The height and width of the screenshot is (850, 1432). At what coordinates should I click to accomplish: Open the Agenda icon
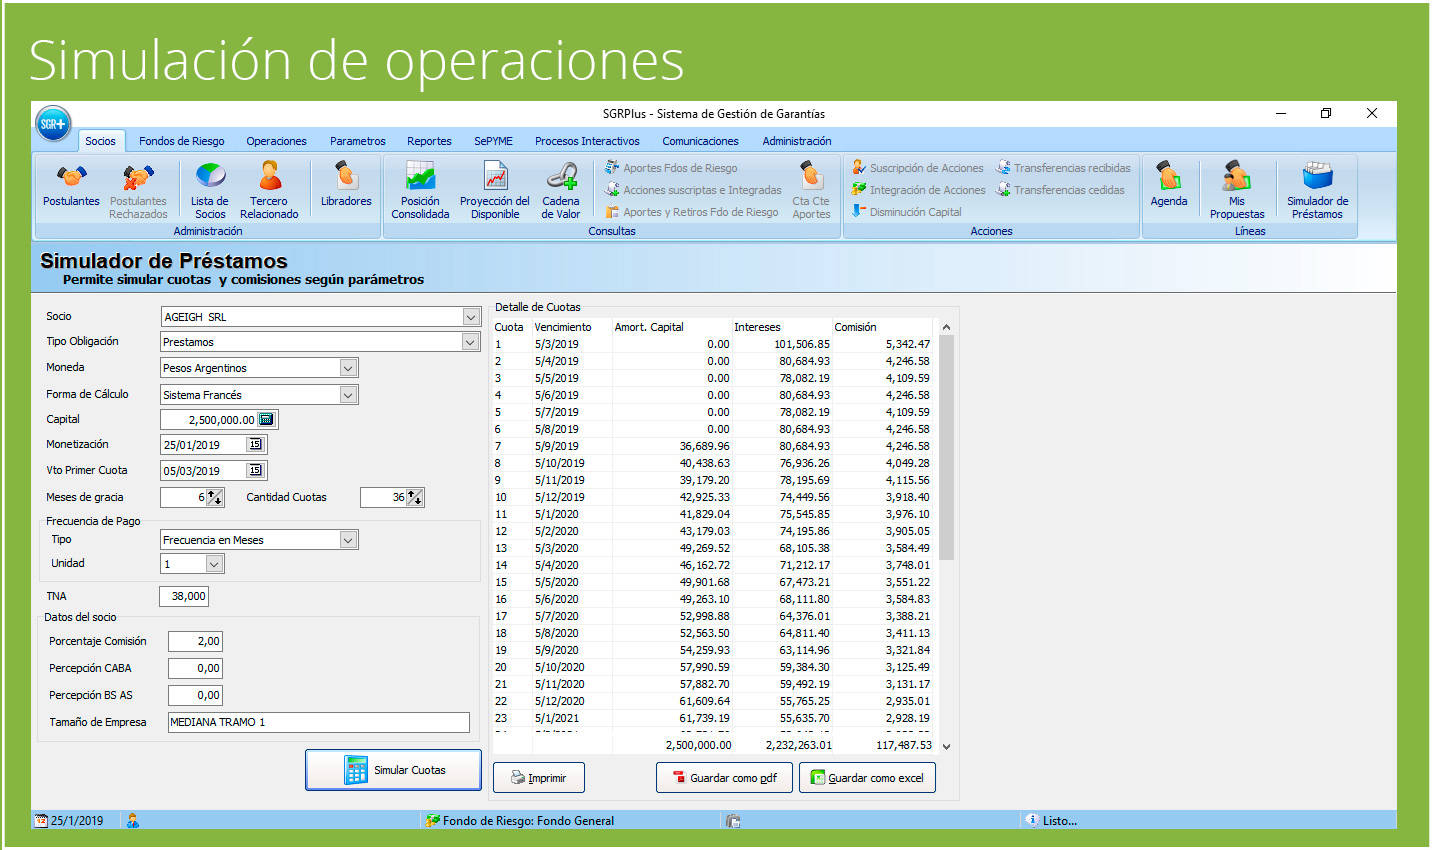tap(1169, 186)
